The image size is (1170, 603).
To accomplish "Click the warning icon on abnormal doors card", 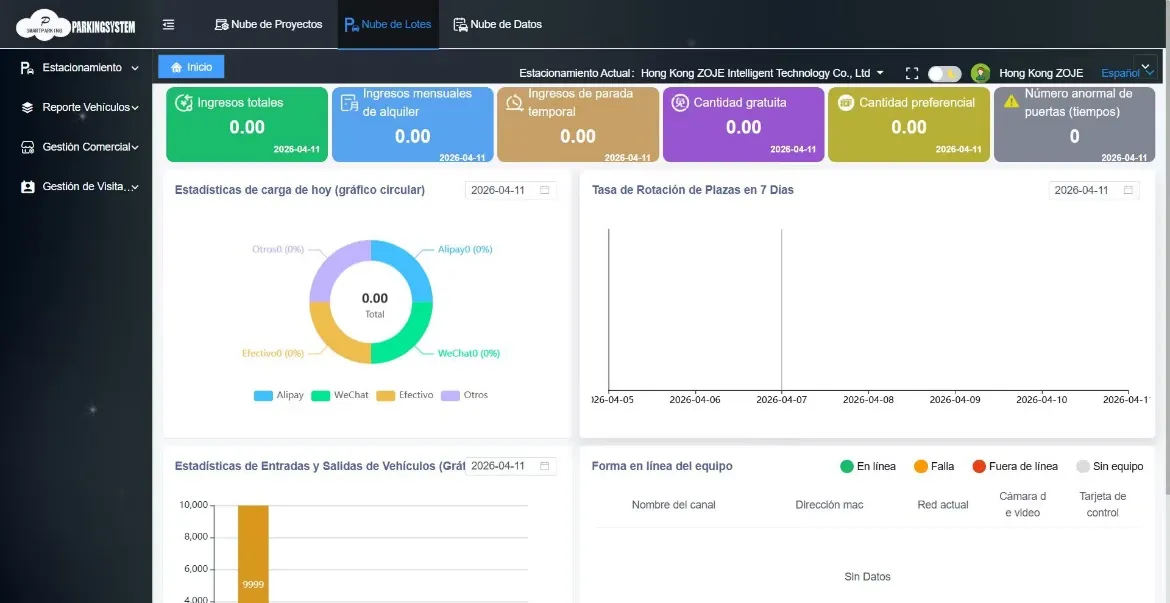I will click(1011, 101).
